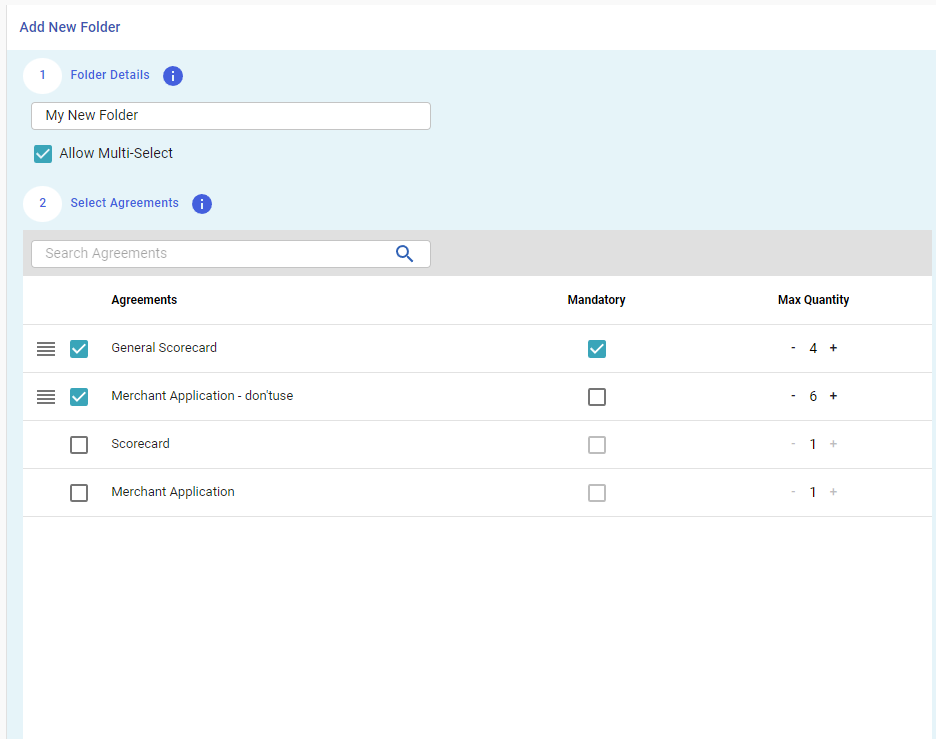This screenshot has height=739, width=936.
Task: Select the Merchant Application agreement checkbox
Action: pyautogui.click(x=79, y=493)
